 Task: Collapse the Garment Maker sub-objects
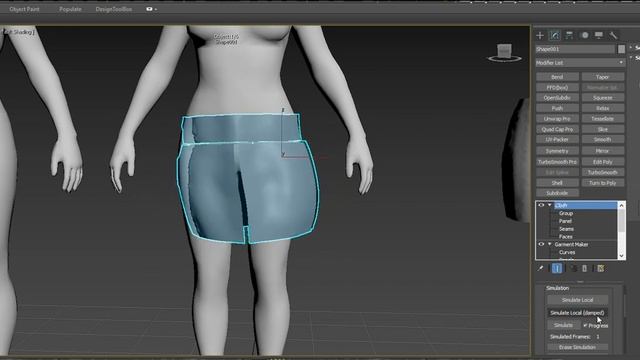pyautogui.click(x=550, y=244)
